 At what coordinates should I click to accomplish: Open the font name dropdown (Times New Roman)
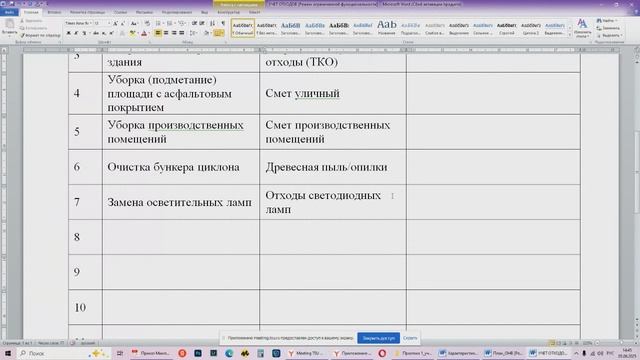(90, 24)
